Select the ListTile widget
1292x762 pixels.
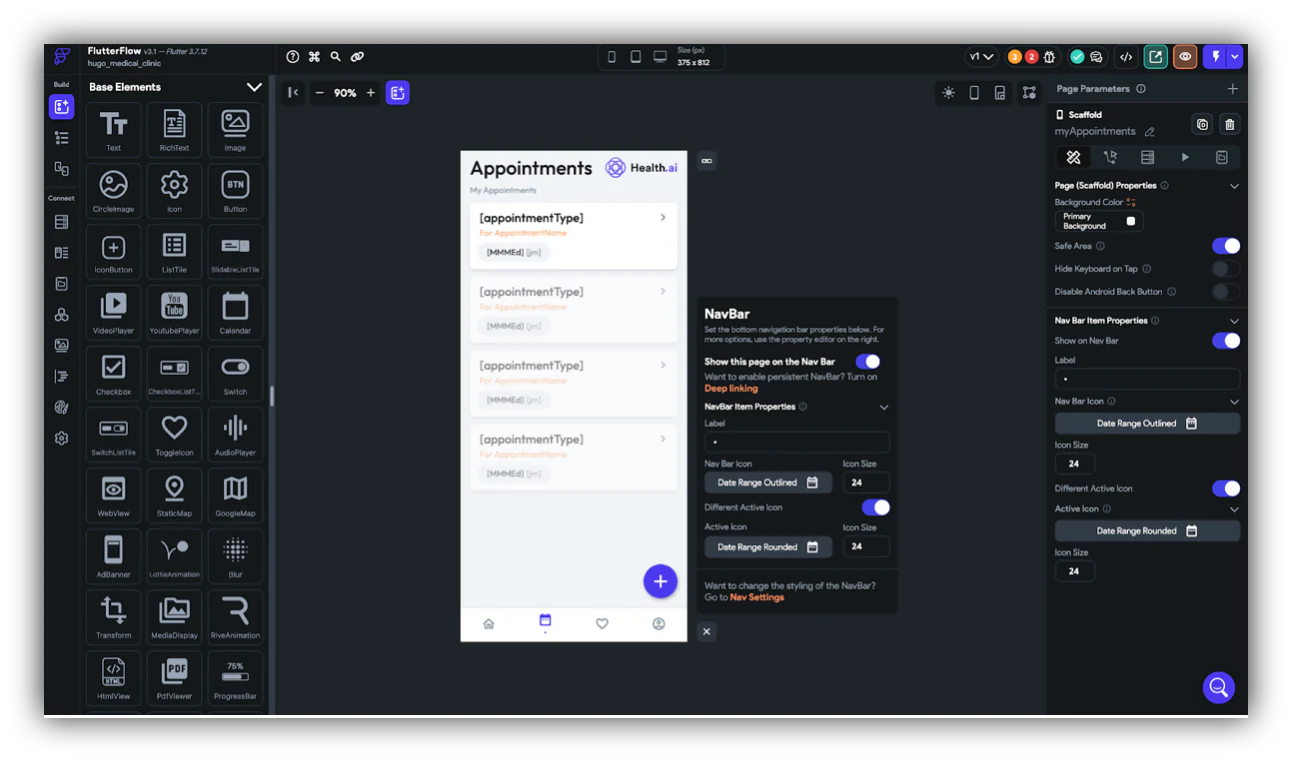coord(174,252)
